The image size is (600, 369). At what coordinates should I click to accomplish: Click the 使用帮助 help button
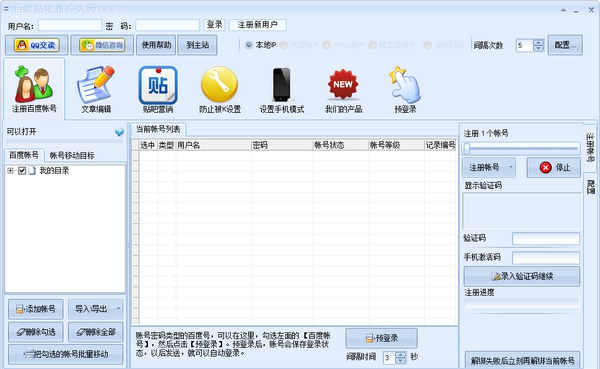(156, 45)
